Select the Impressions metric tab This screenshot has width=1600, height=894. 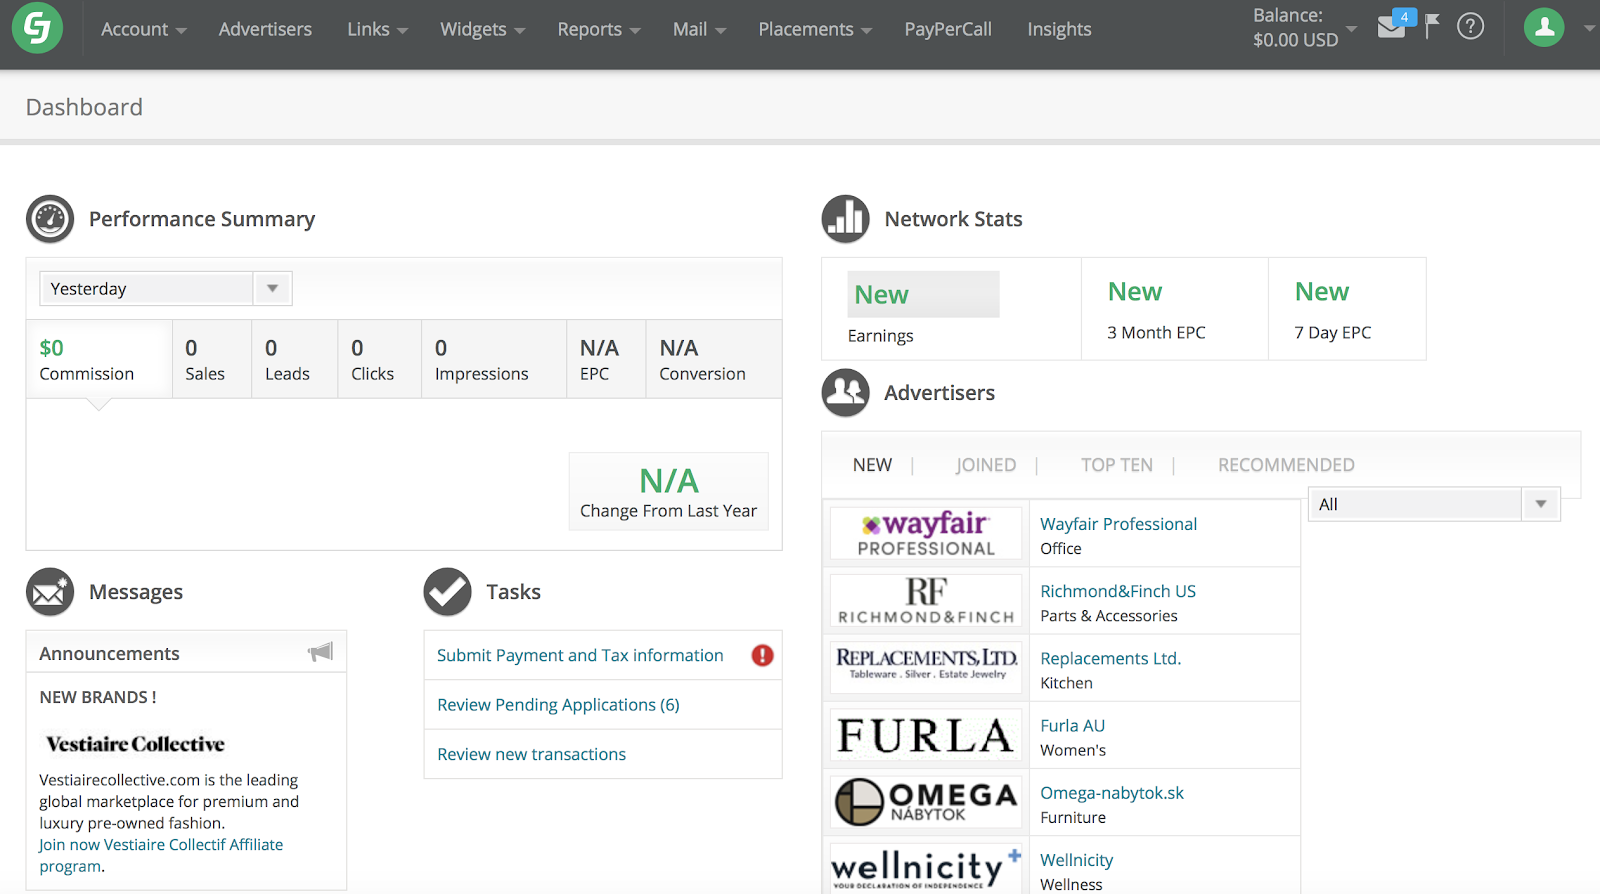(x=494, y=360)
